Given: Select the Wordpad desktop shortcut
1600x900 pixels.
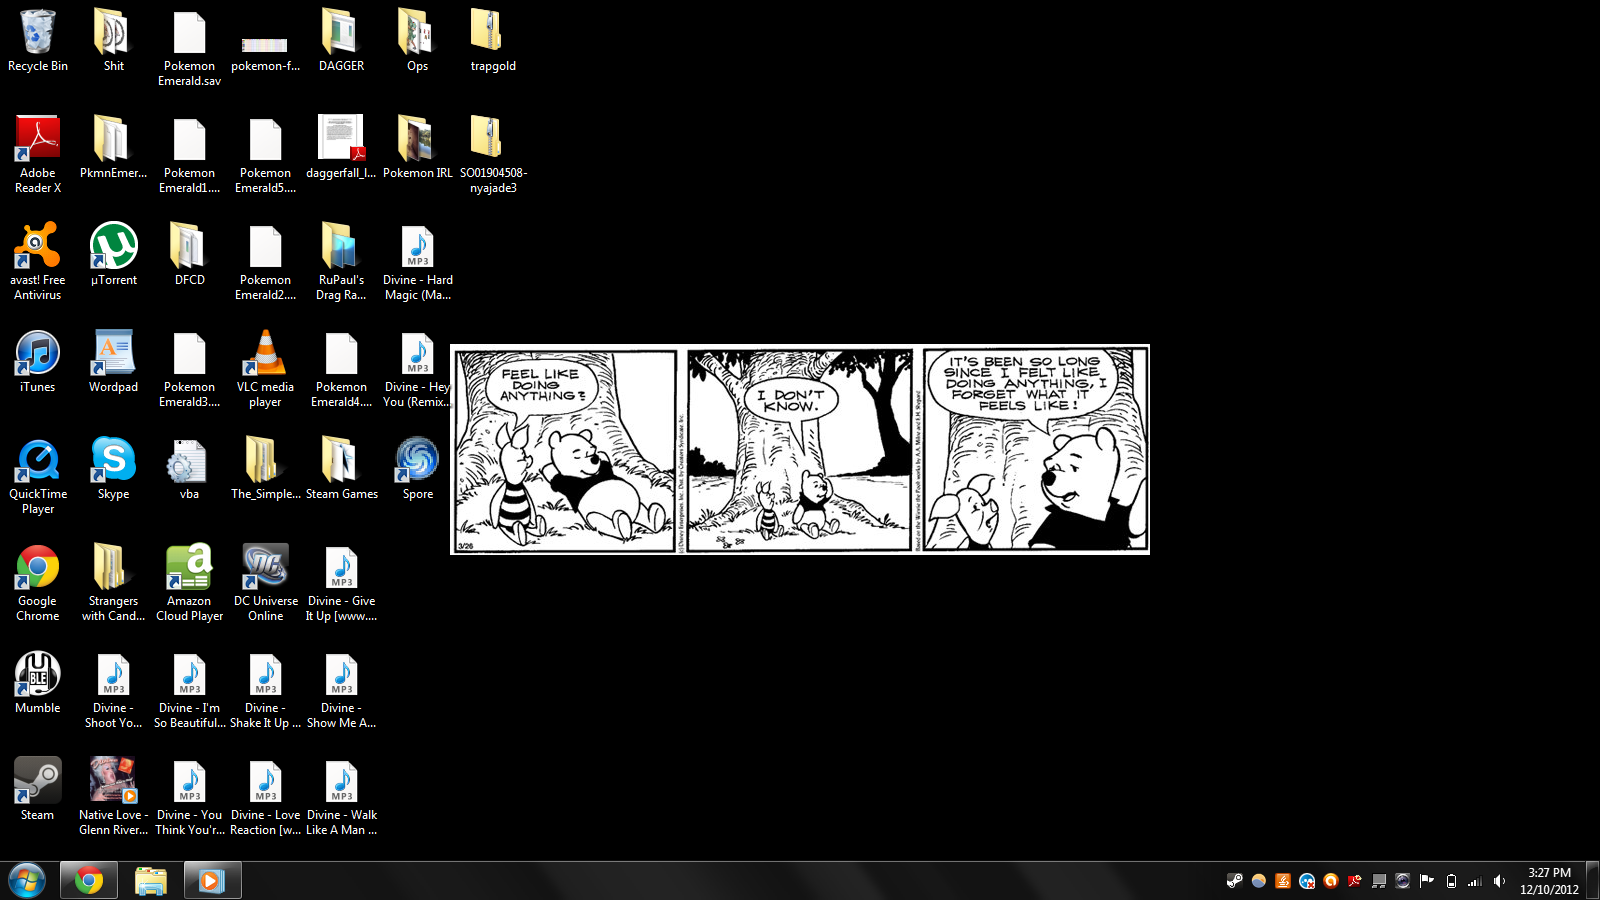Looking at the screenshot, I should pyautogui.click(x=114, y=362).
